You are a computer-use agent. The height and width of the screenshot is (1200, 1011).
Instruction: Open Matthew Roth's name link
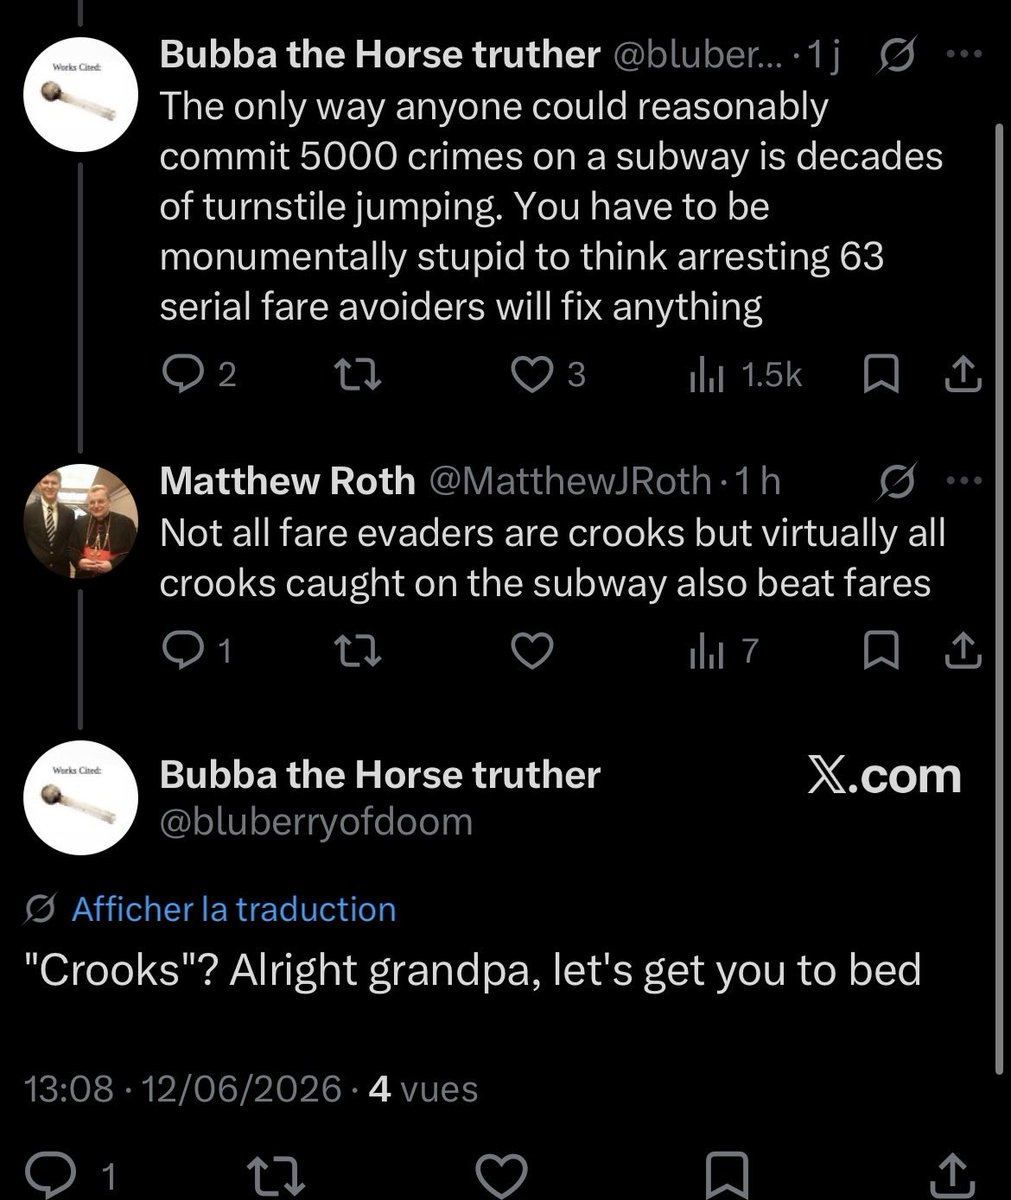pyautogui.click(x=287, y=482)
